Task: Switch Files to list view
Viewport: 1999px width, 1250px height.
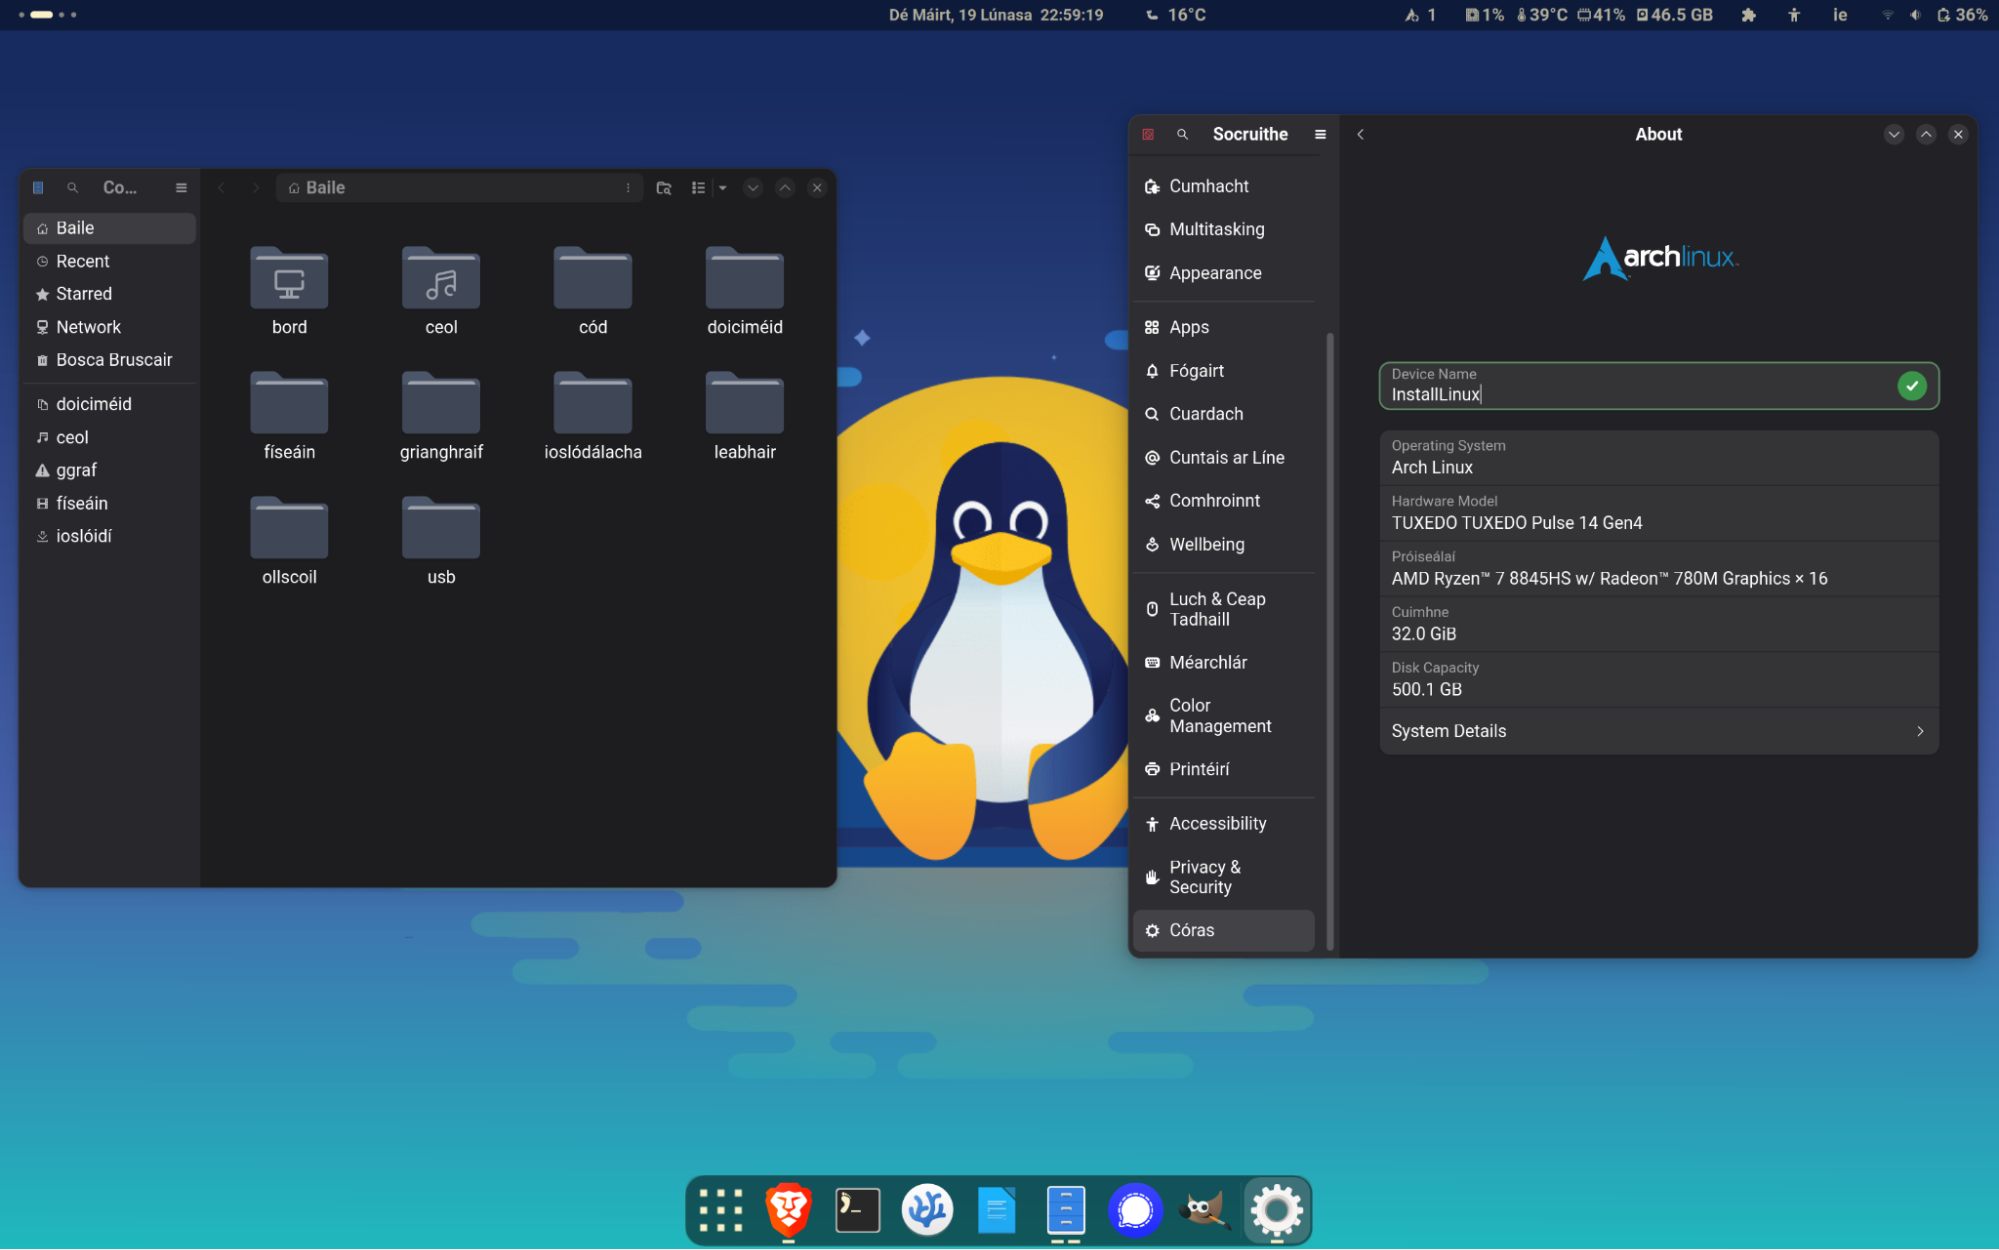Action: [697, 187]
